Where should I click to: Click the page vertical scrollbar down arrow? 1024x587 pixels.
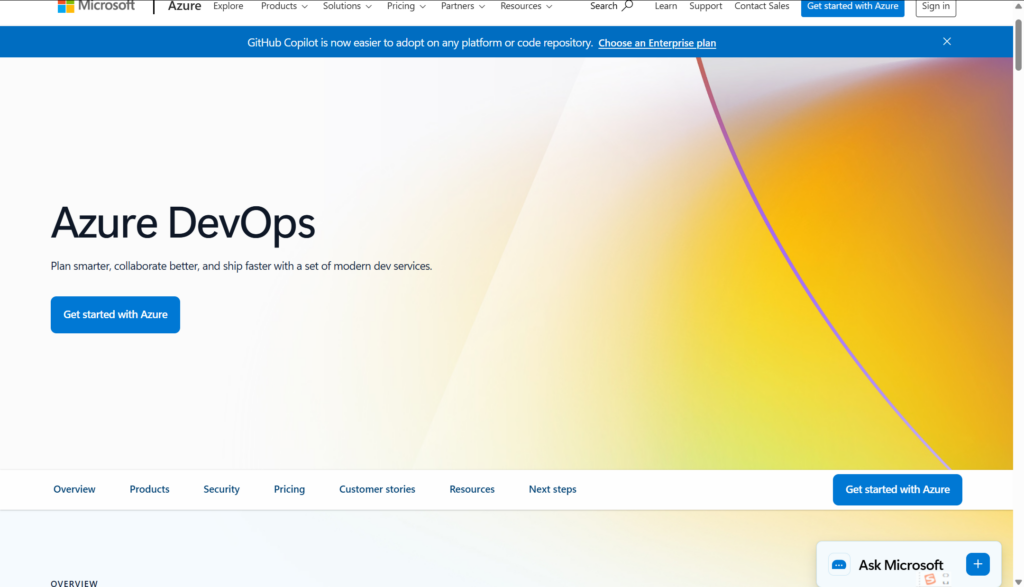[x=1018, y=582]
